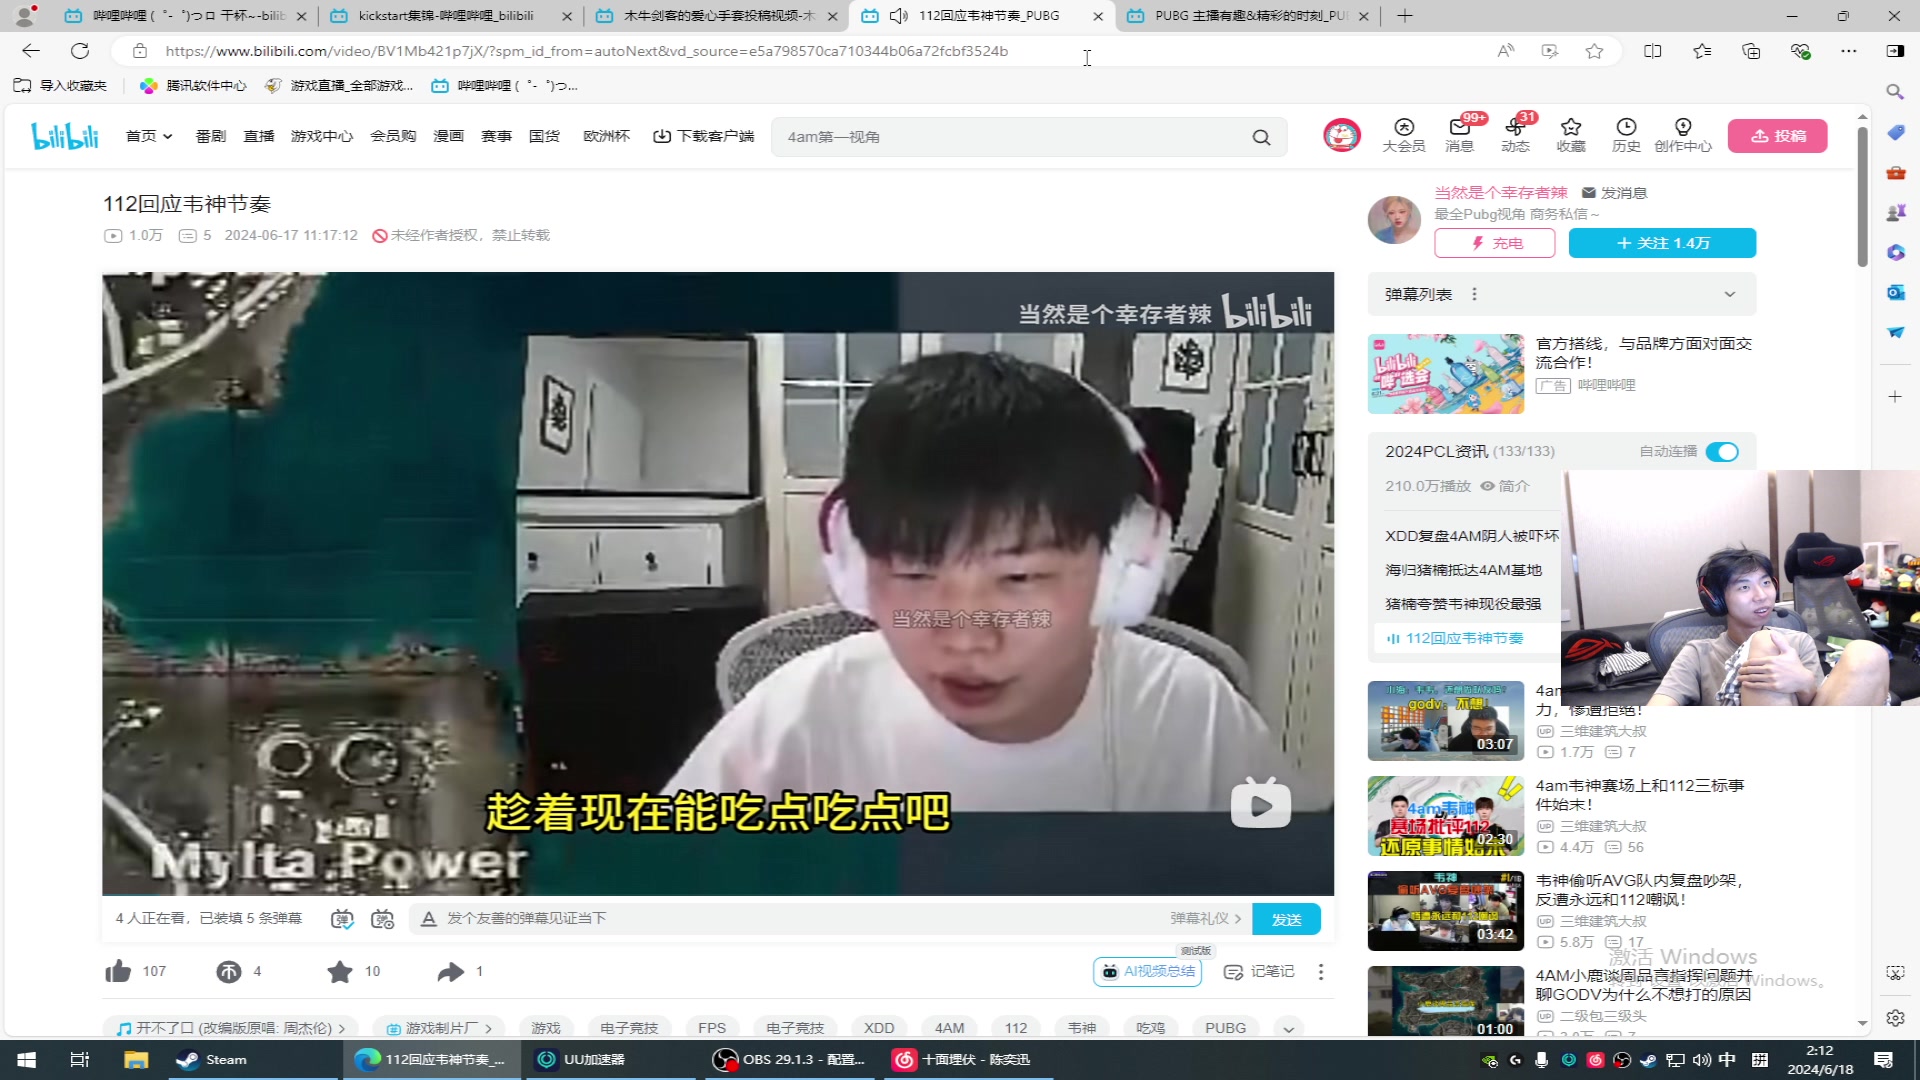The width and height of the screenshot is (1920, 1080).
Task: Open AI视频总结 summary button
Action: click(x=1148, y=971)
